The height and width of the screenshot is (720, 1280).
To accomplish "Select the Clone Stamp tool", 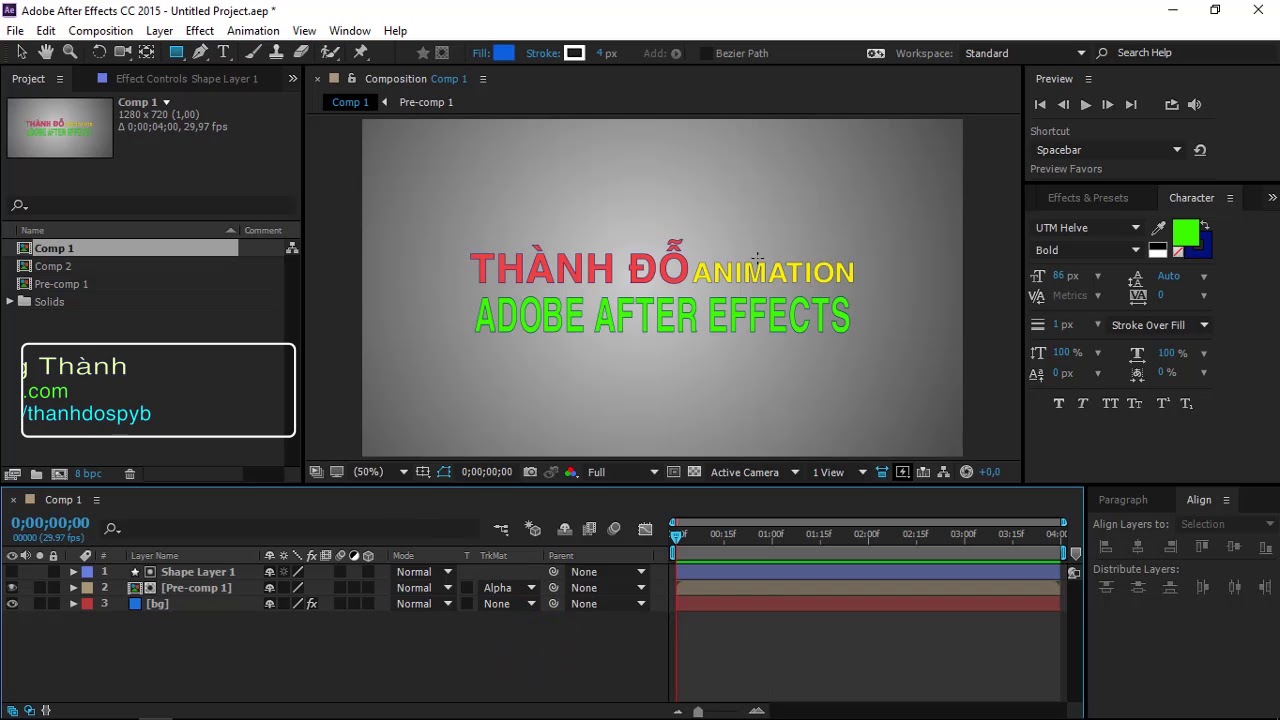I will coord(277,52).
